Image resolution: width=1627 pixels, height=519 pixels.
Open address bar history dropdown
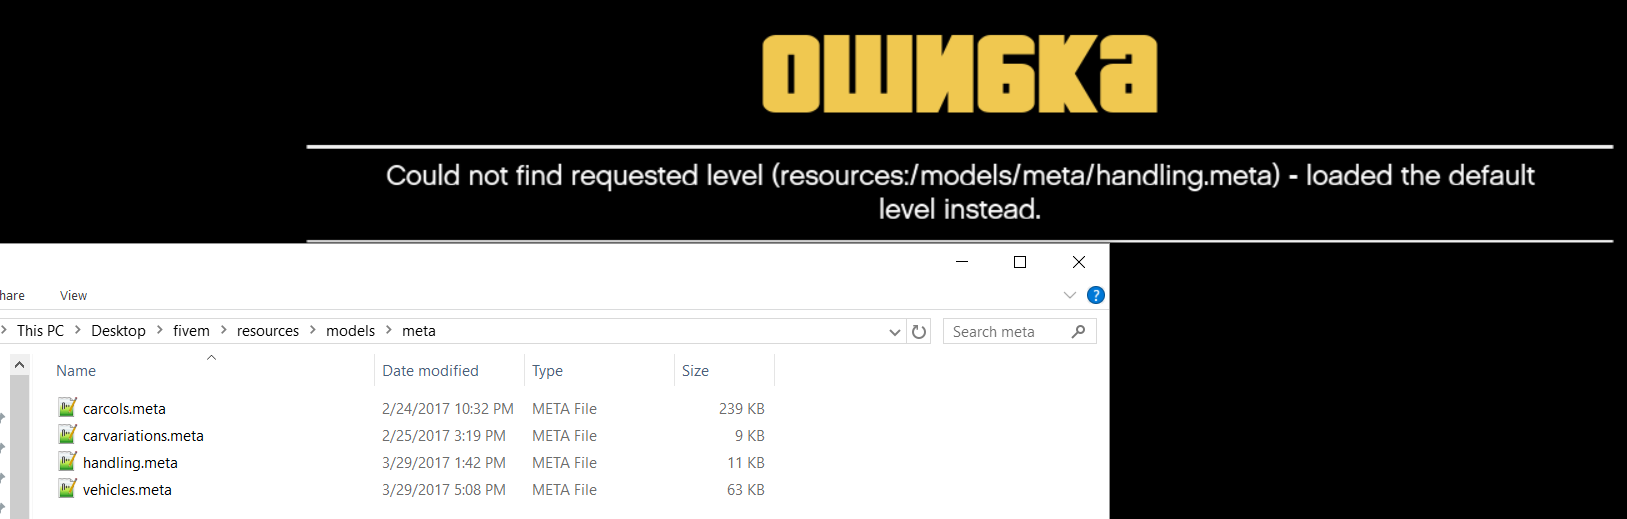click(x=895, y=332)
